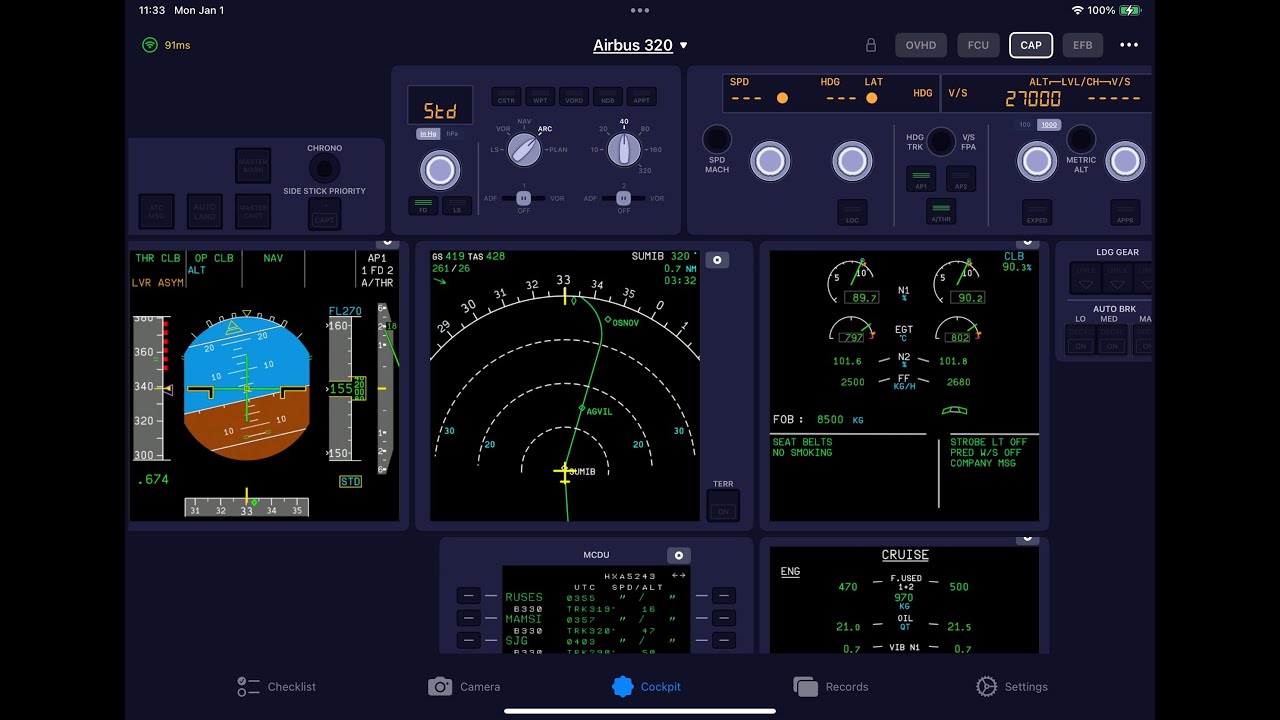
Task: Select altitude increment 100
Action: click(1025, 125)
